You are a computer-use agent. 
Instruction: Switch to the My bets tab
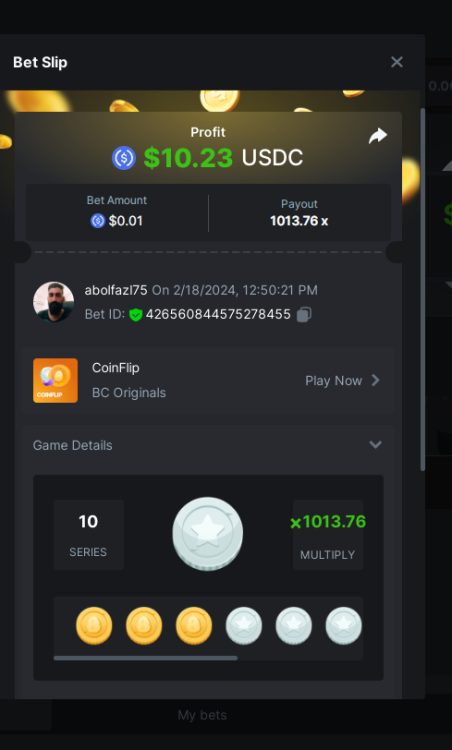[x=202, y=715]
